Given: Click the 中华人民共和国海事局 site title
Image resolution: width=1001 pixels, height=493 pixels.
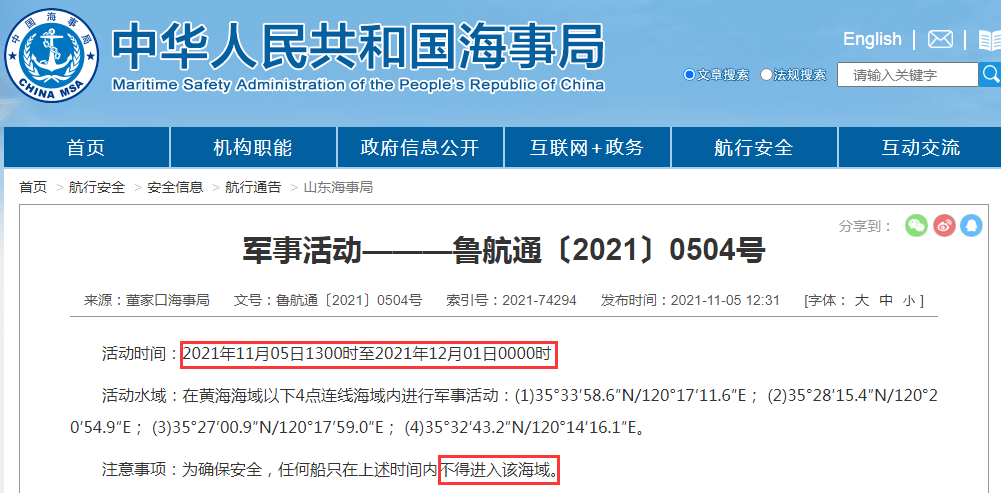Looking at the screenshot, I should click(358, 46).
